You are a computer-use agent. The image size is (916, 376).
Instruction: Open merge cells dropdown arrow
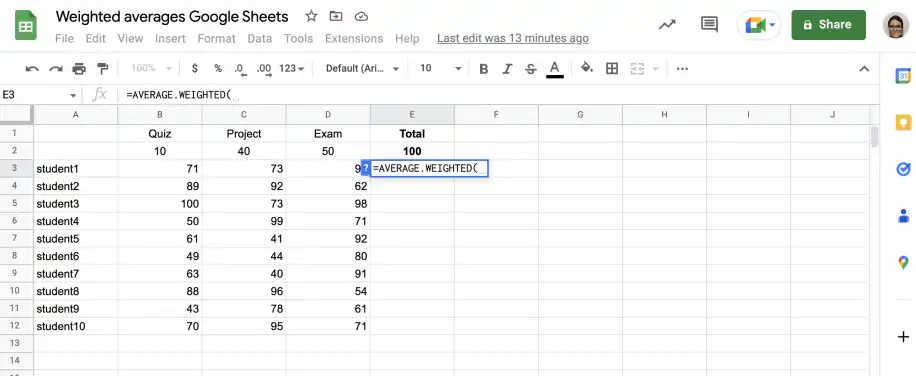[x=655, y=69]
